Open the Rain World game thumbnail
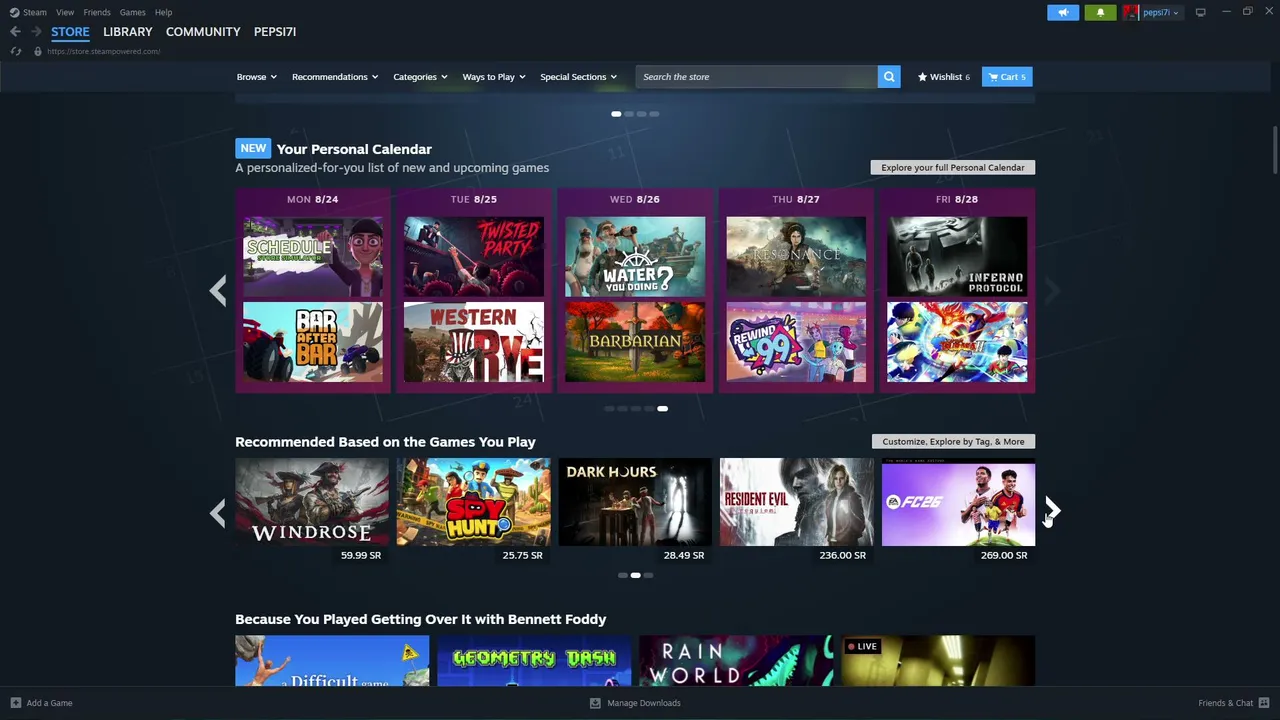The width and height of the screenshot is (1280, 720). click(x=736, y=661)
